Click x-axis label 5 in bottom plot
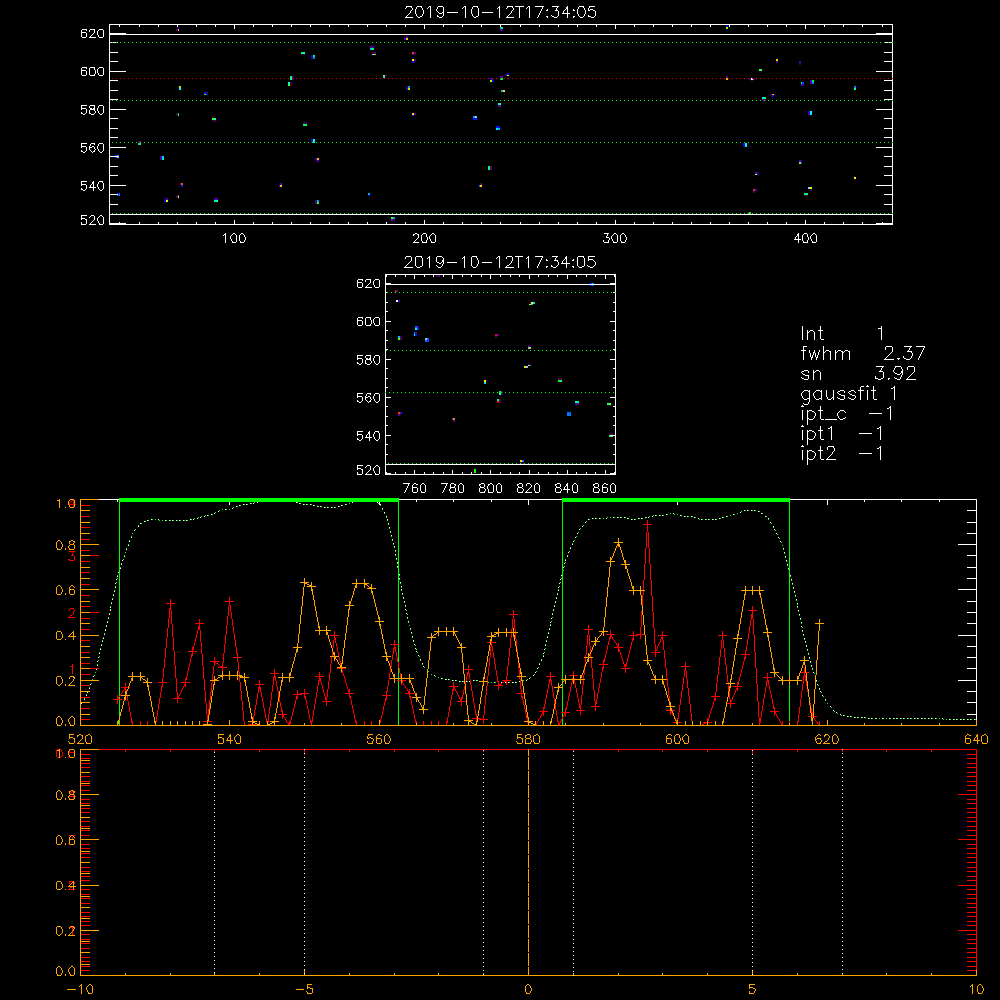 753,989
